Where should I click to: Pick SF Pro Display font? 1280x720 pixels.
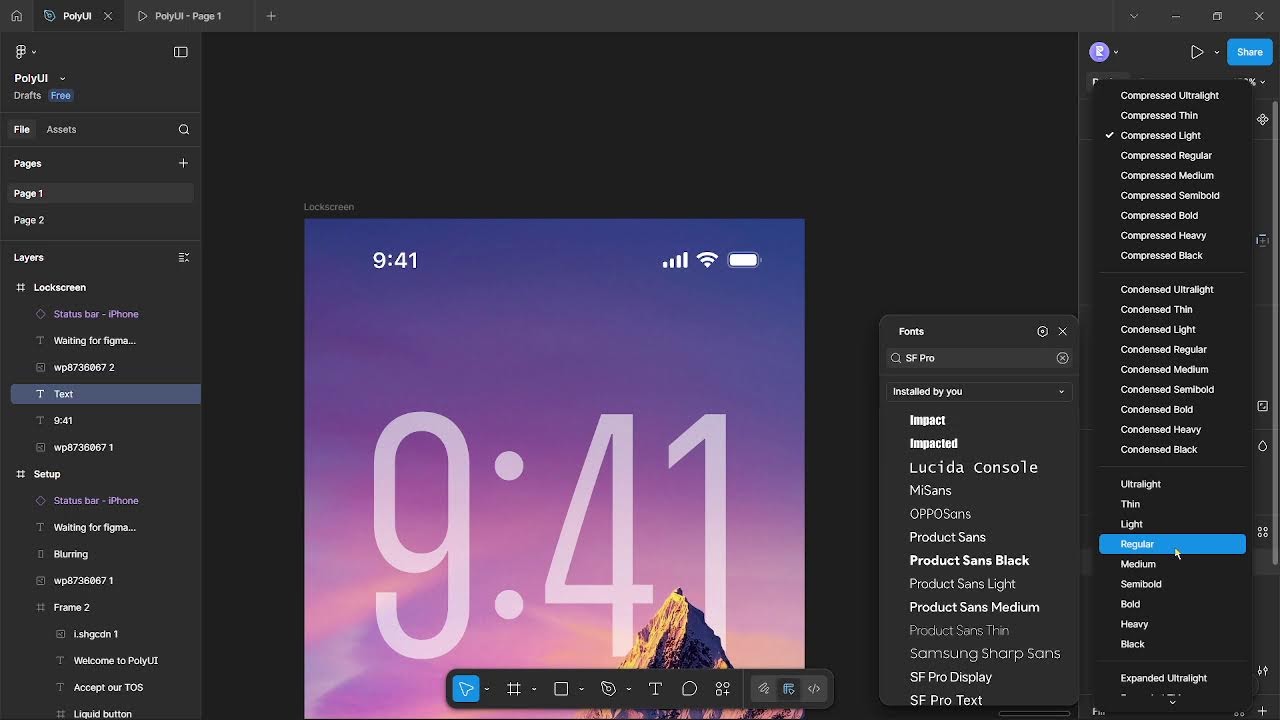tap(951, 677)
